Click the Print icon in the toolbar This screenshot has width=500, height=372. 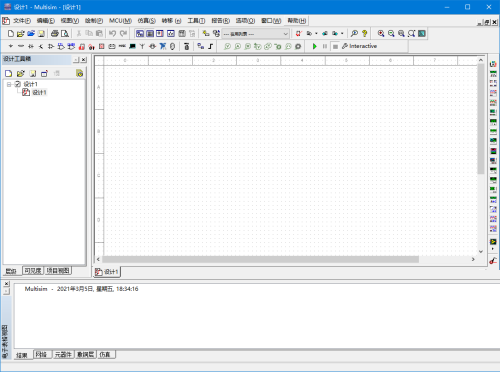(55, 33)
